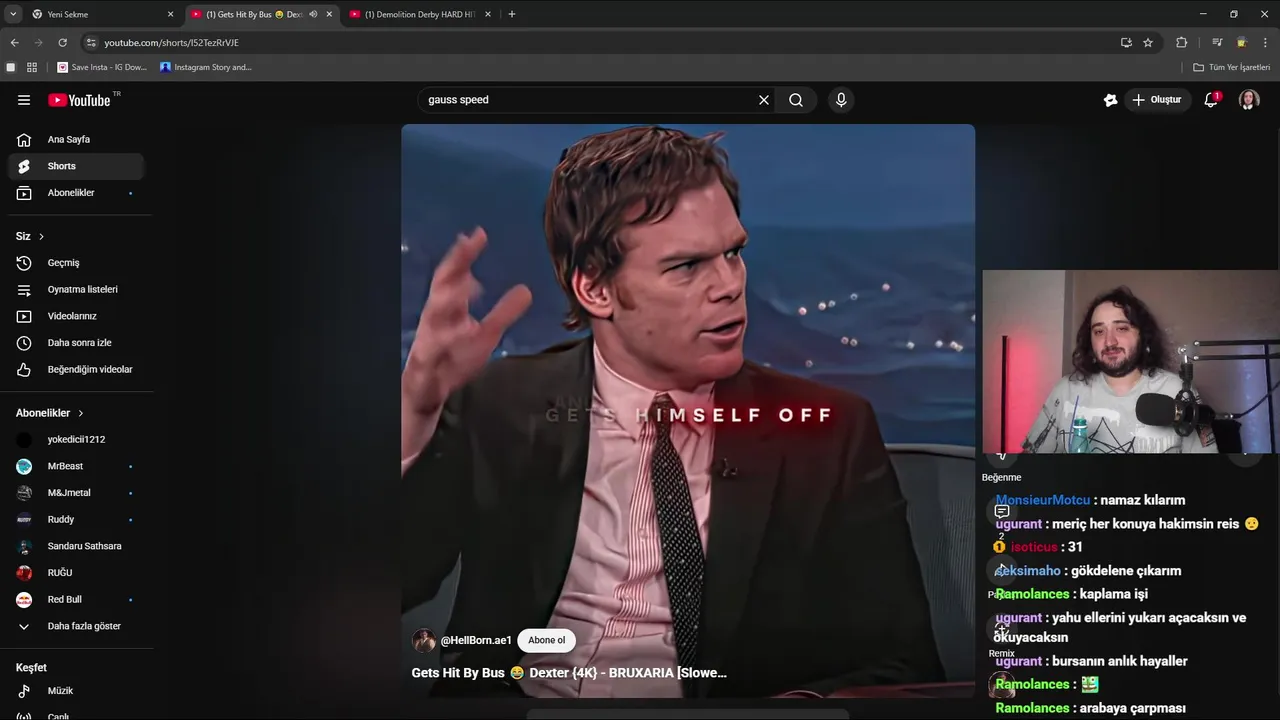The image size is (1280, 720).
Task: Open the Shorts comments icon
Action: [1001, 512]
